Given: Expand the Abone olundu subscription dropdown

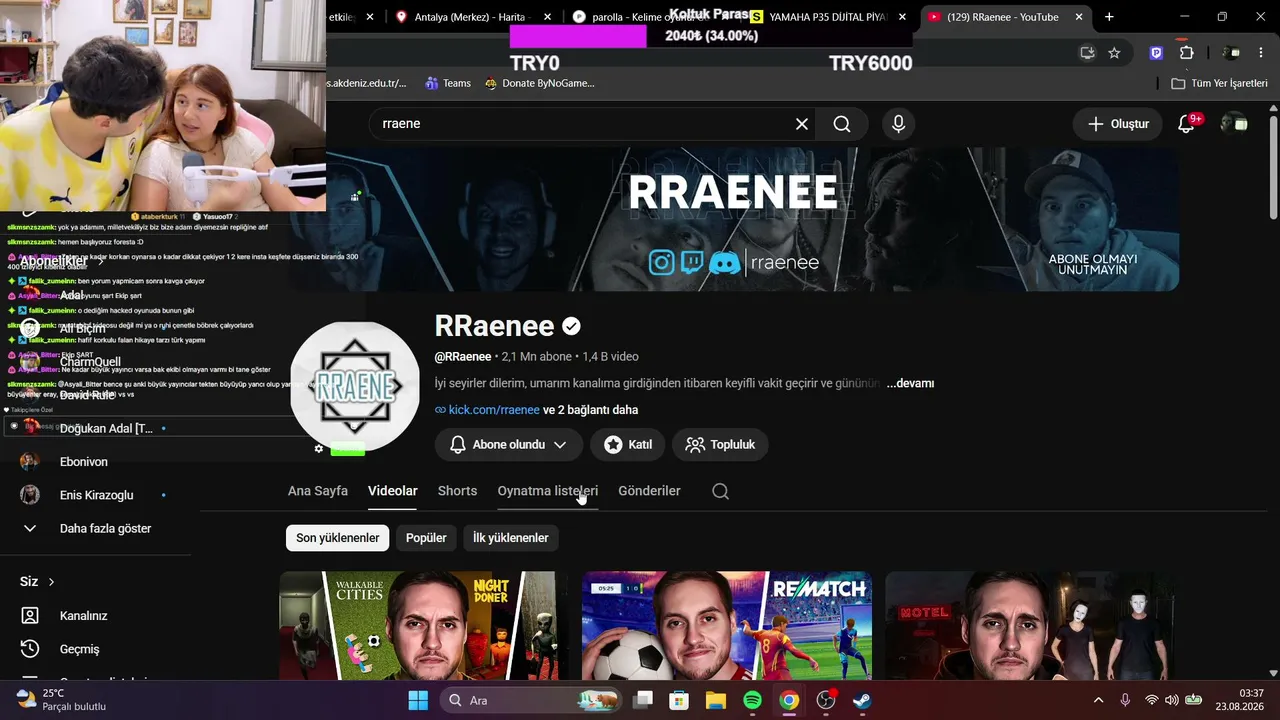Looking at the screenshot, I should (510, 444).
